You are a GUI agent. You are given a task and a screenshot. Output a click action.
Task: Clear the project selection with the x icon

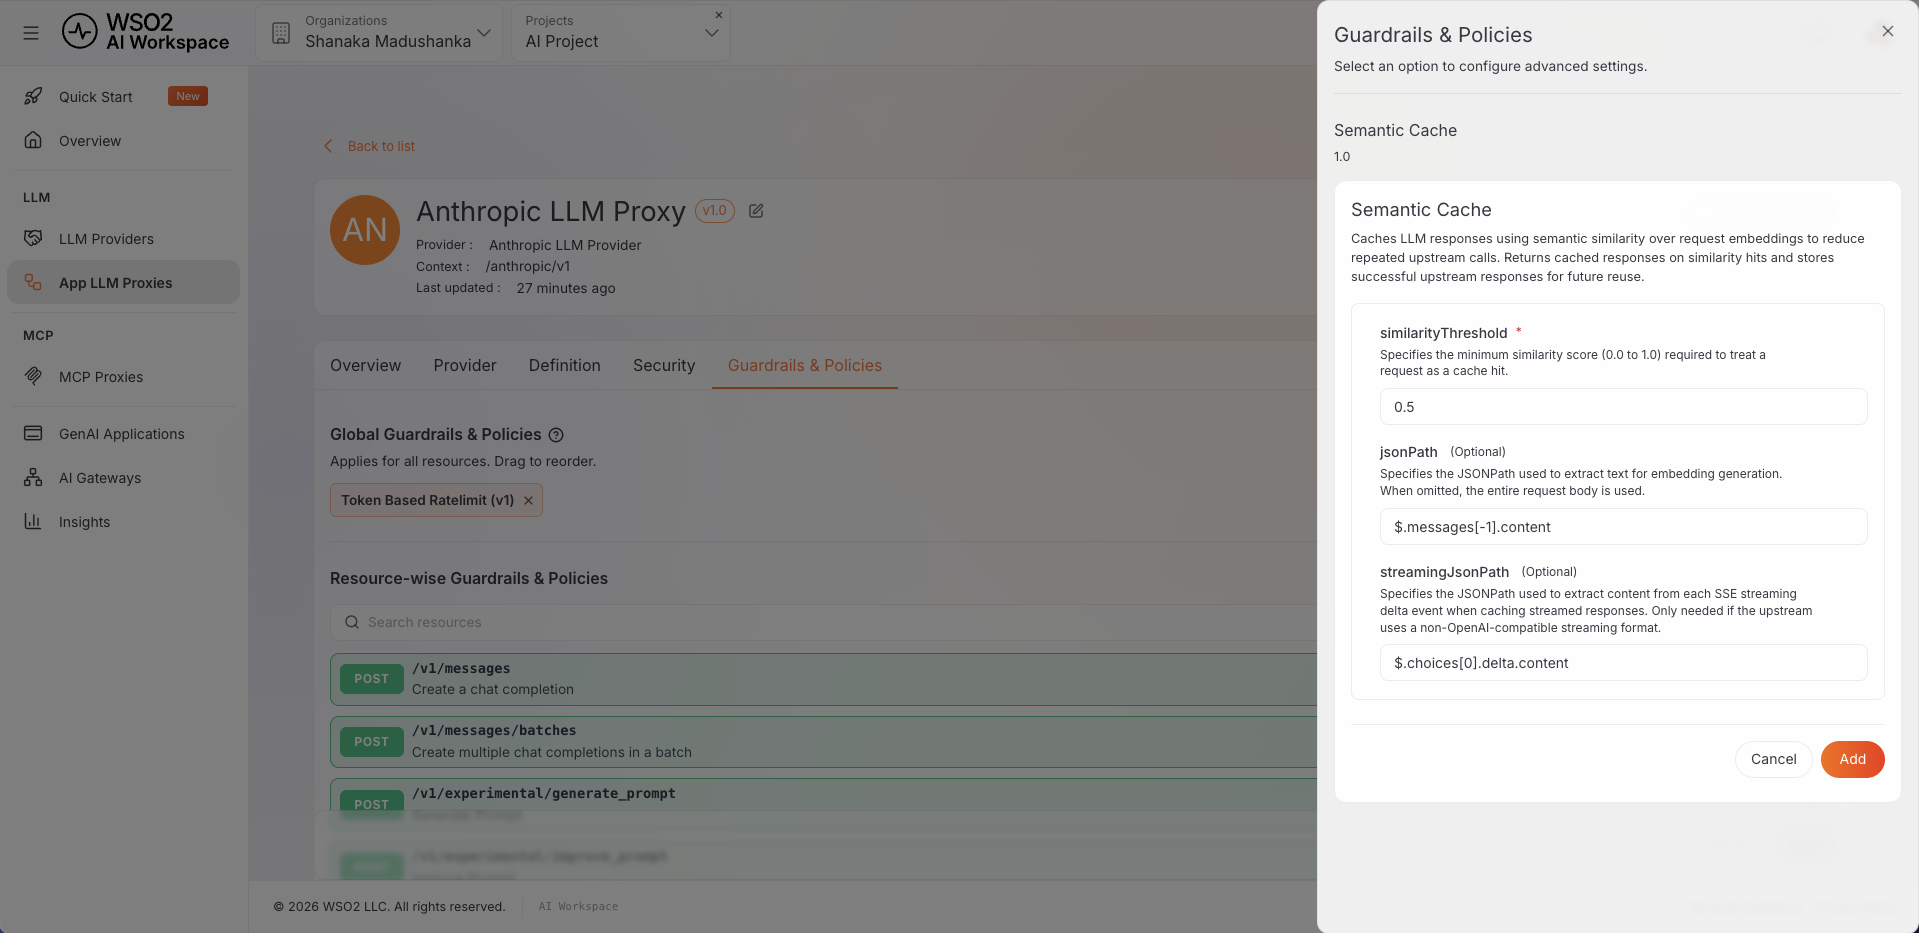719,15
